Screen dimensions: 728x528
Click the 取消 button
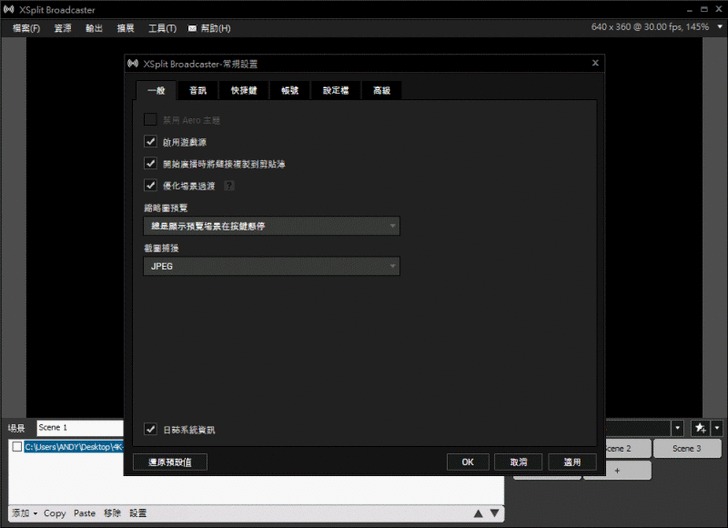pyautogui.click(x=518, y=462)
